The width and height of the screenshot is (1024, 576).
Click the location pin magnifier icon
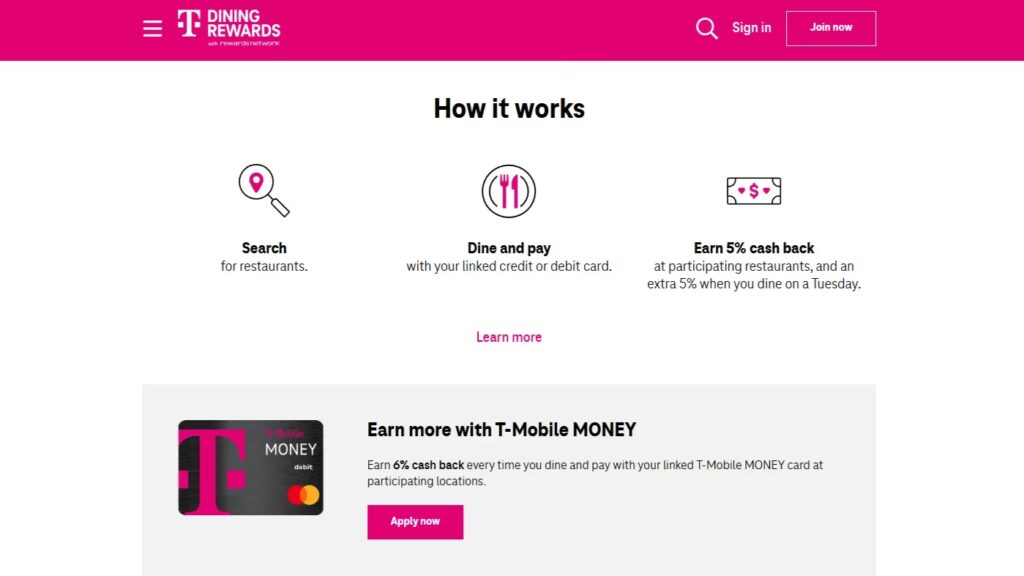click(263, 190)
